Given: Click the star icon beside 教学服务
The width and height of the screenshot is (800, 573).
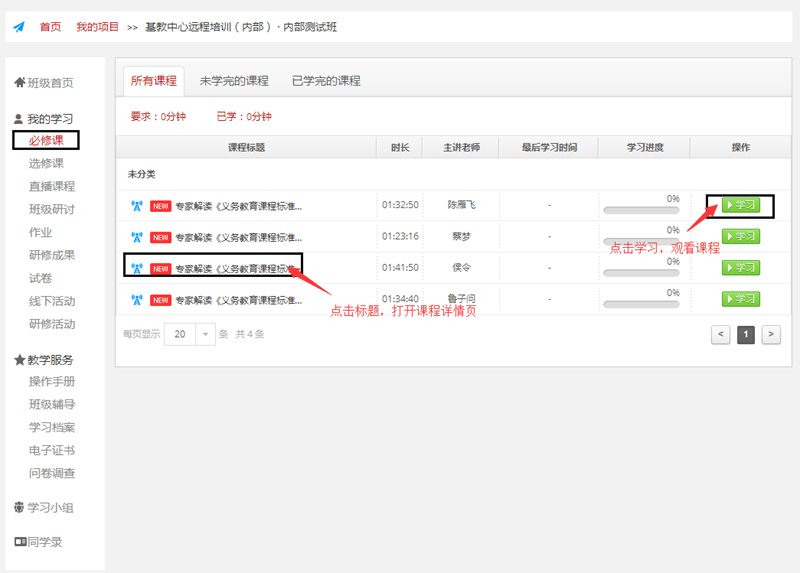Looking at the screenshot, I should [19, 360].
